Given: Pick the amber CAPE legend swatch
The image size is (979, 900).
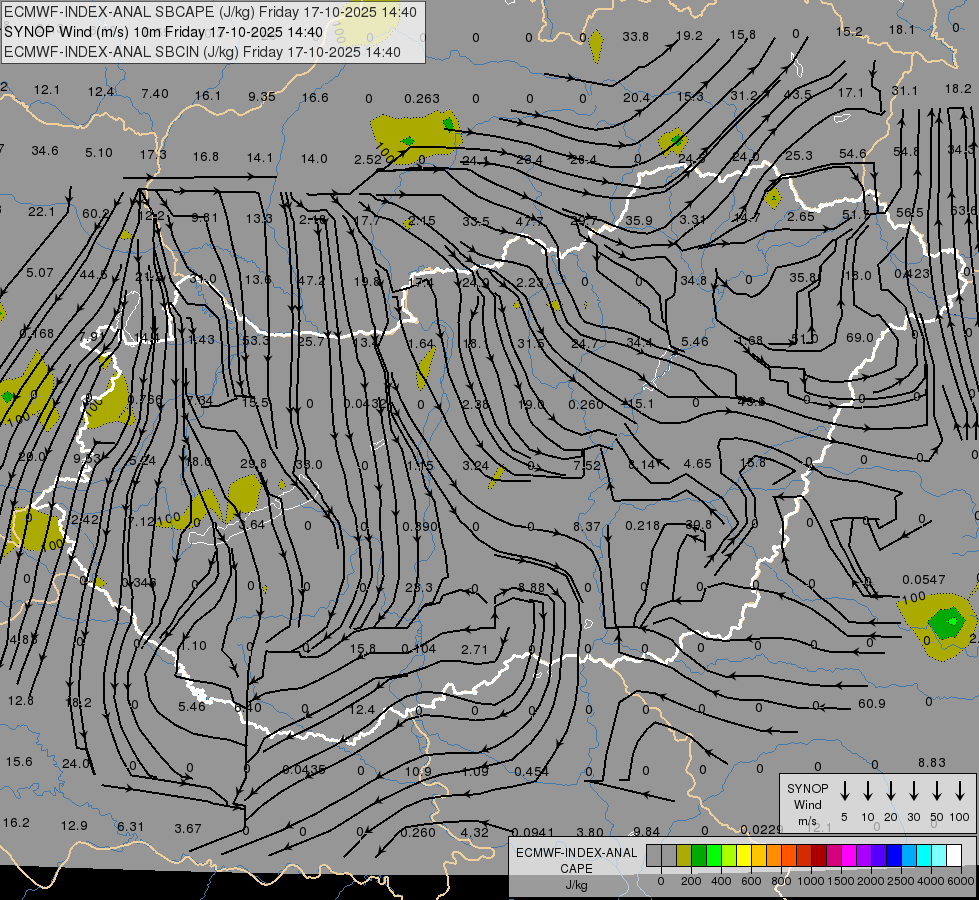Looking at the screenshot, I should (x=759, y=856).
